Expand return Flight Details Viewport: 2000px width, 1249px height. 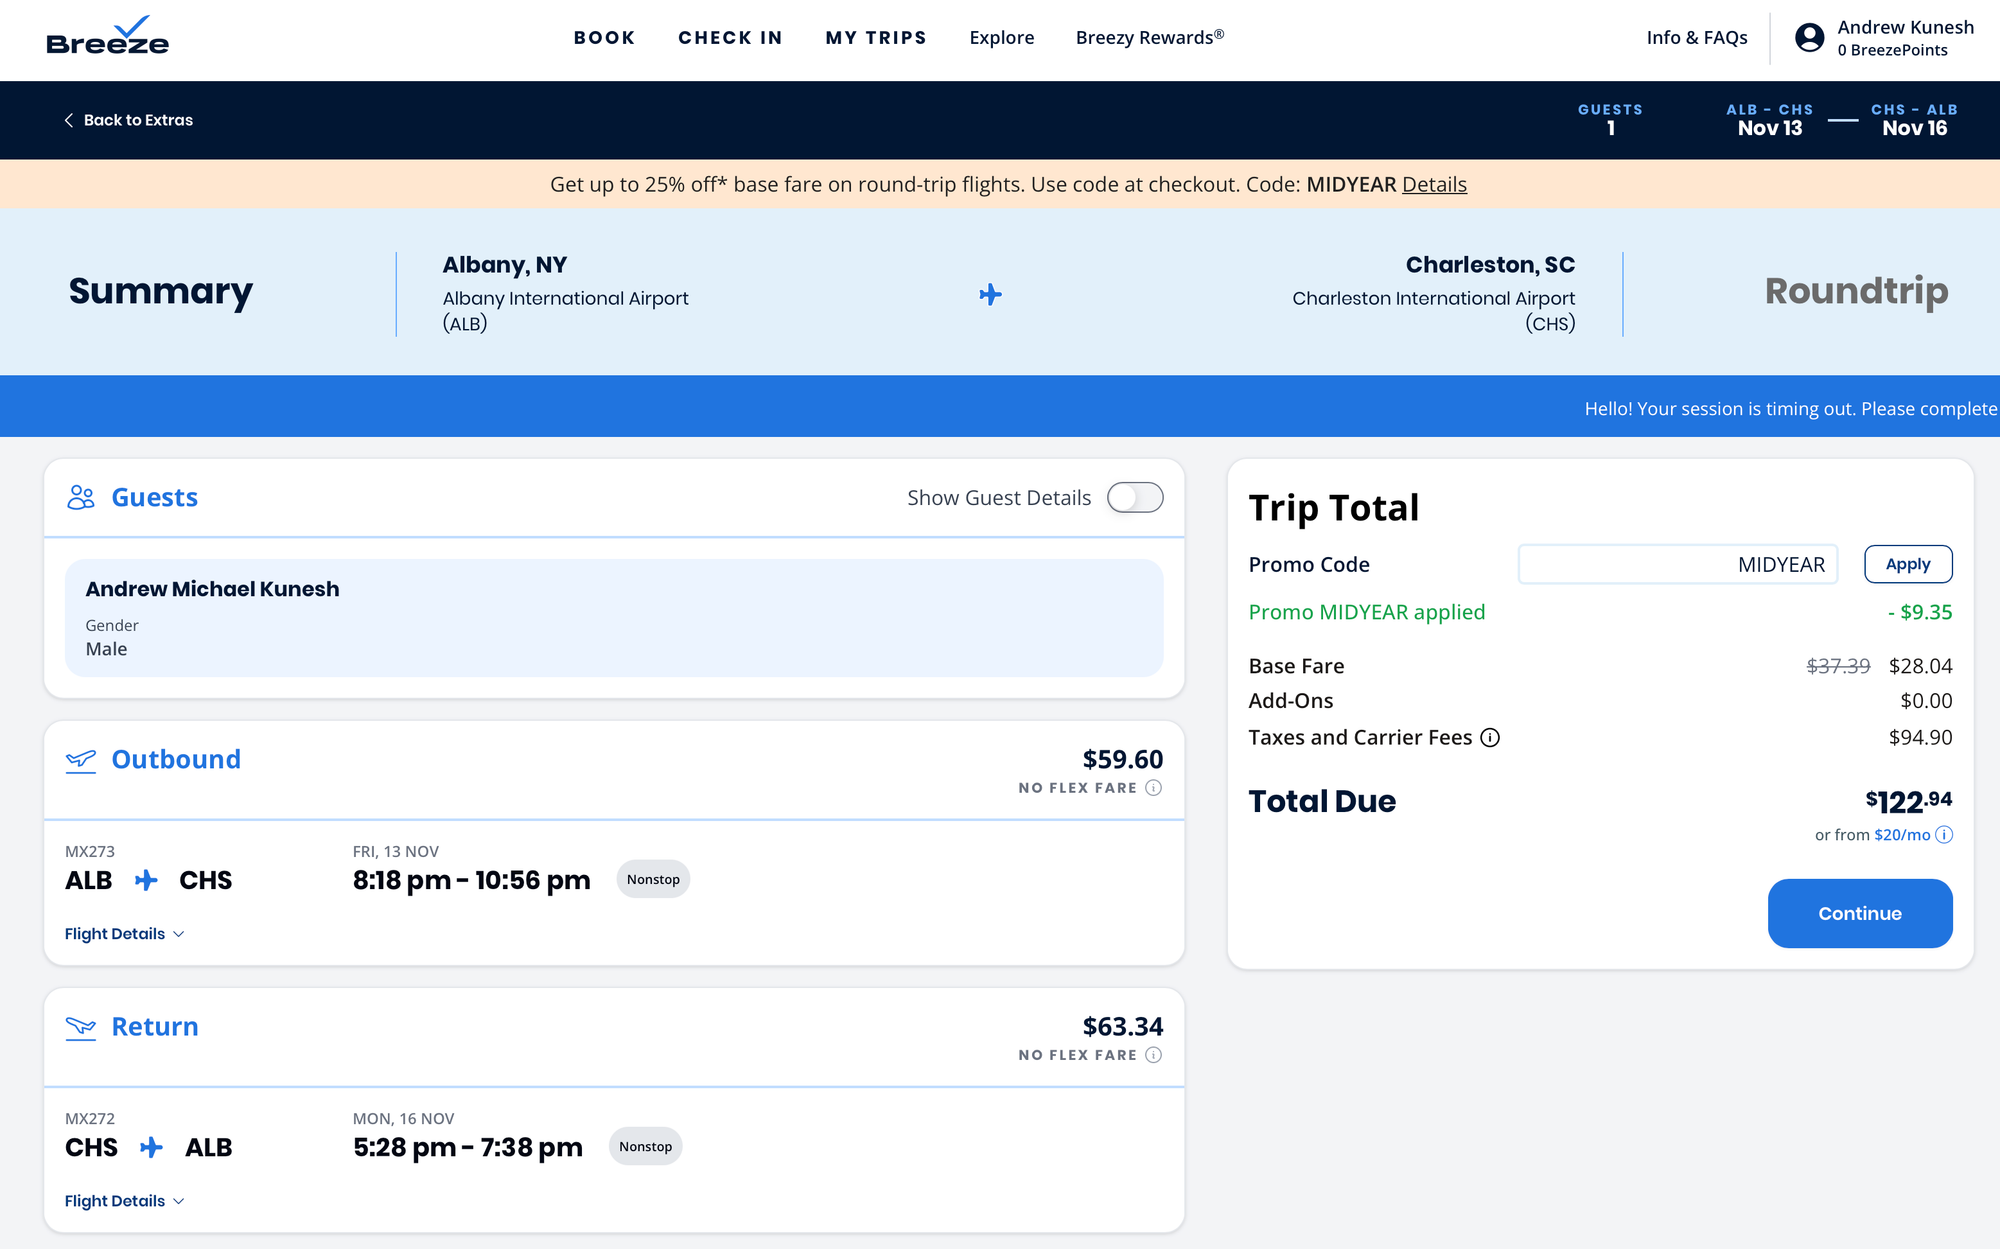(125, 1201)
